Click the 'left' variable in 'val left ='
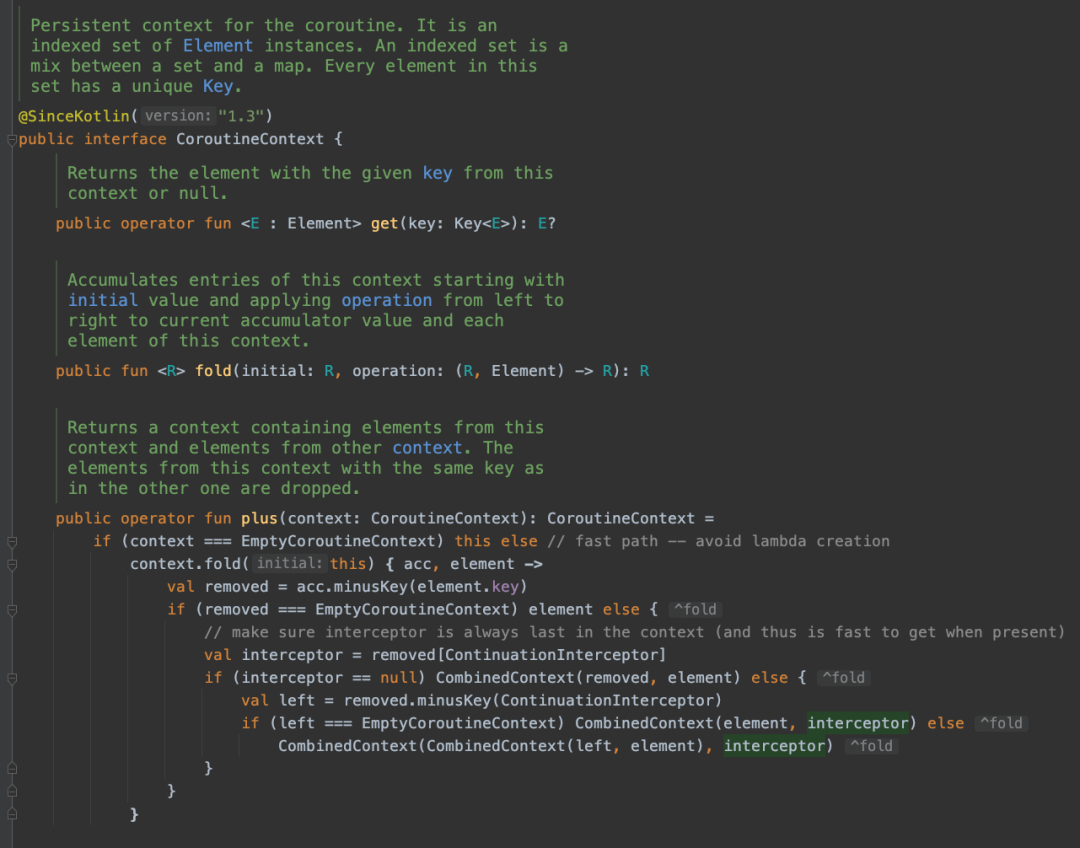Viewport: 1080px width, 848px height. (296, 701)
